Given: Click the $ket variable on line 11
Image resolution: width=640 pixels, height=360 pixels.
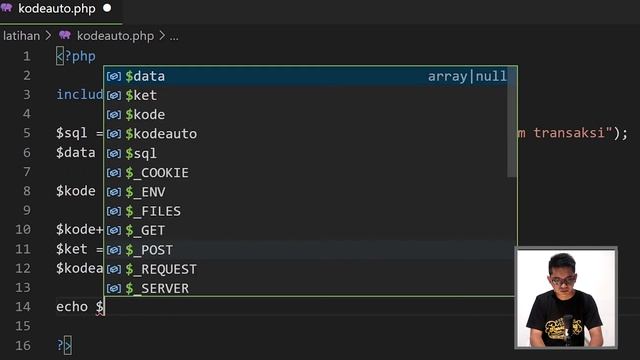Looking at the screenshot, I should pyautogui.click(x=72, y=249).
